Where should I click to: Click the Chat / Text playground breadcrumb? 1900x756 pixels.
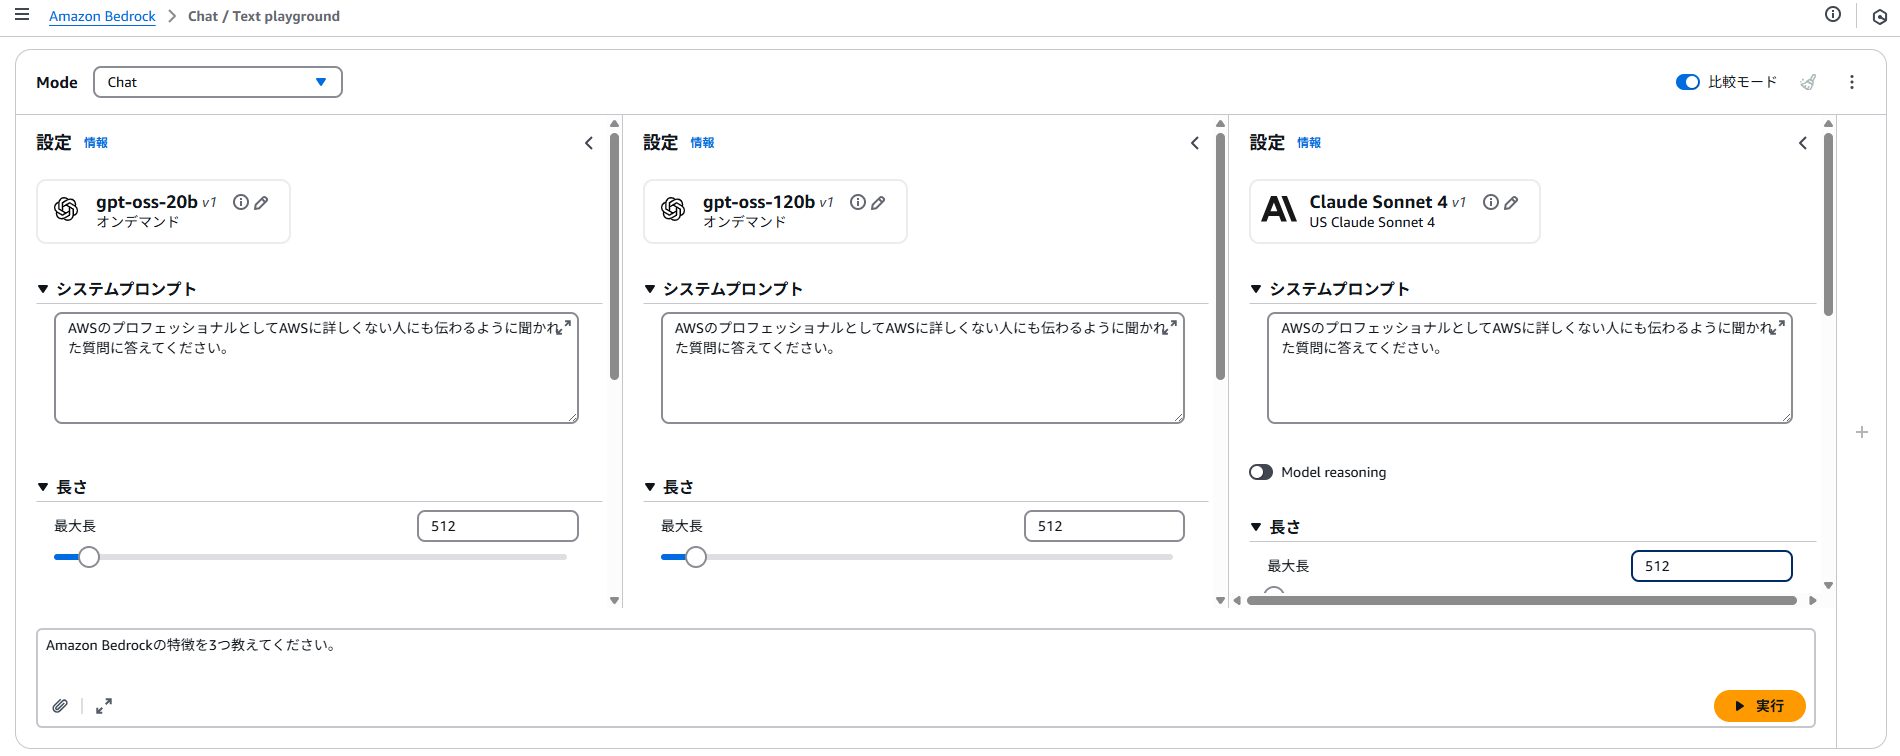point(264,16)
